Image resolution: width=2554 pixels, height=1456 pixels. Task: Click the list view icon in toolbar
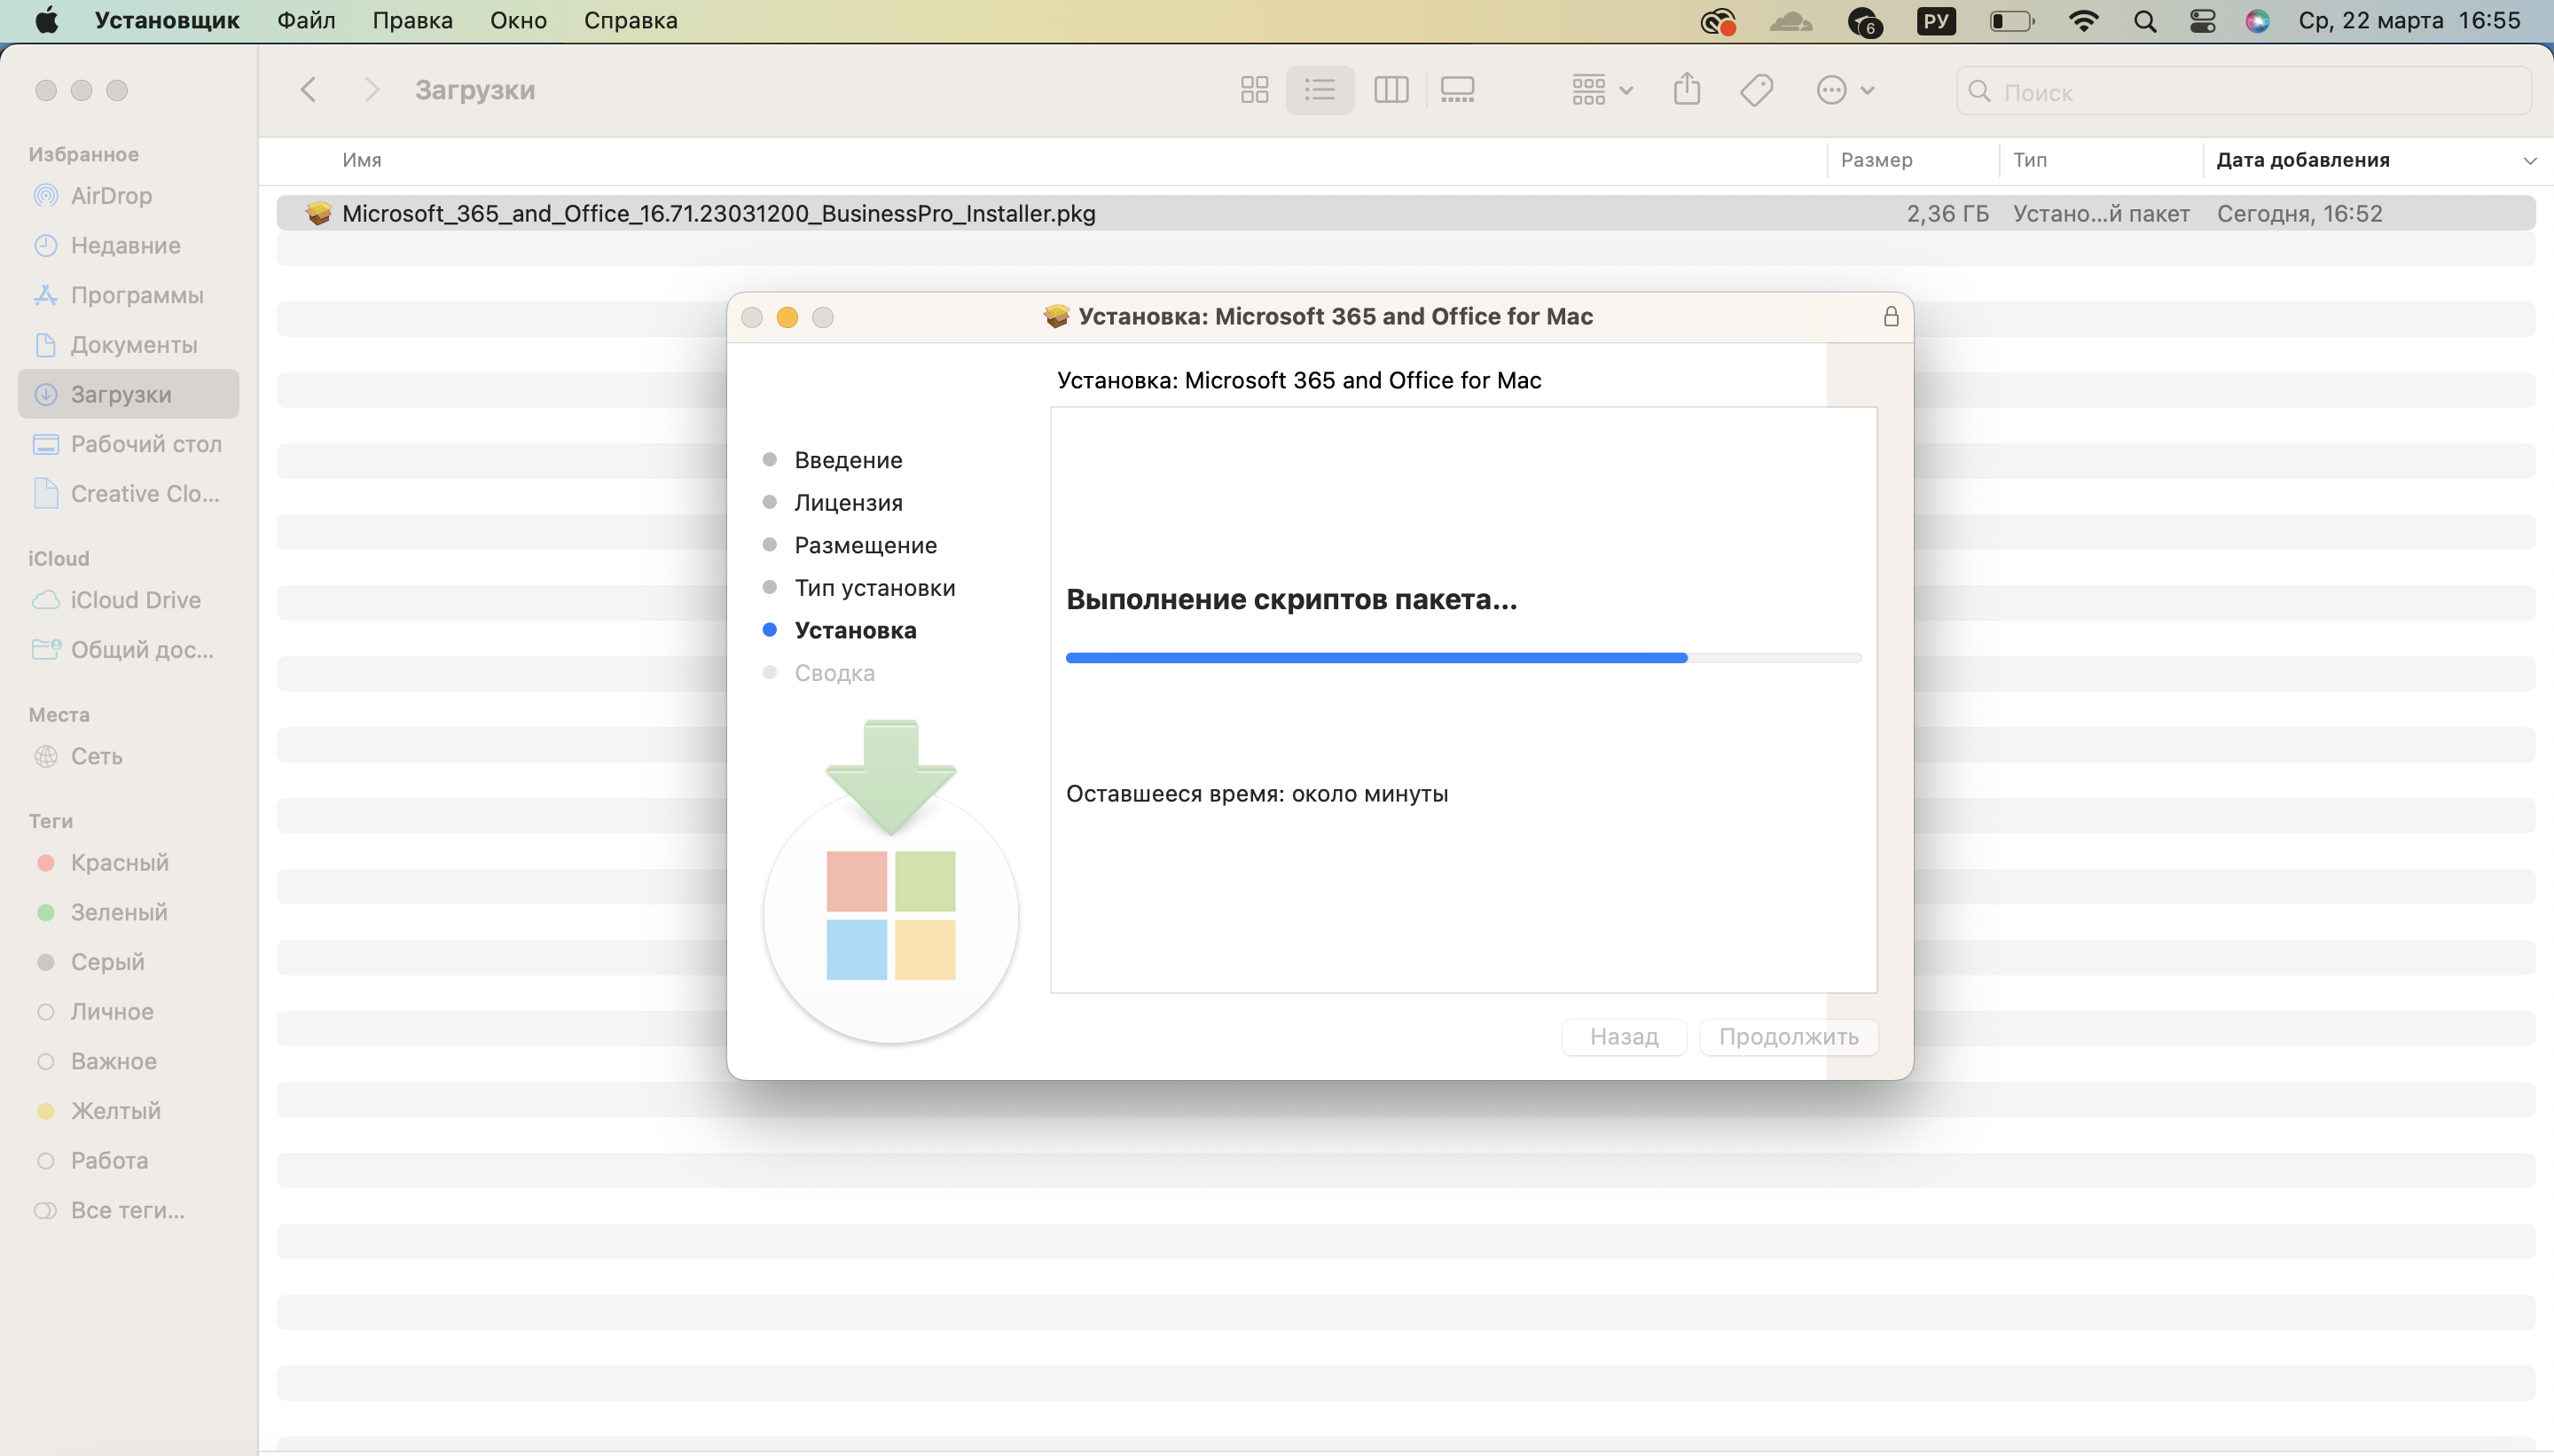[1319, 90]
